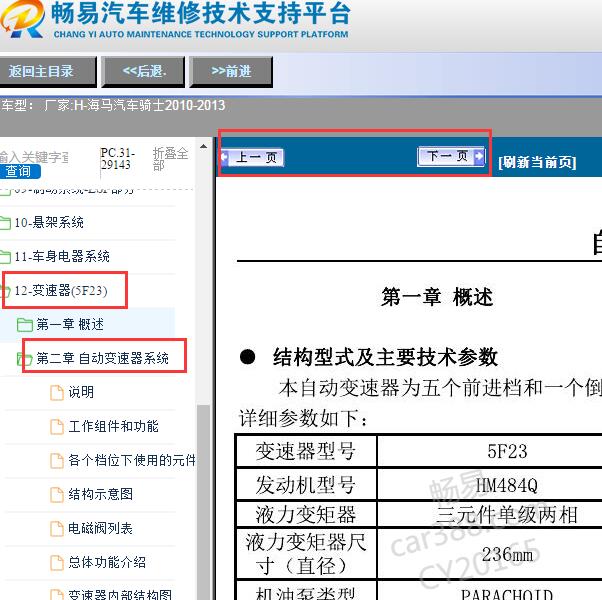Open 各个档位下使用的元件 page
This screenshot has width=602, height=600.
(132, 460)
